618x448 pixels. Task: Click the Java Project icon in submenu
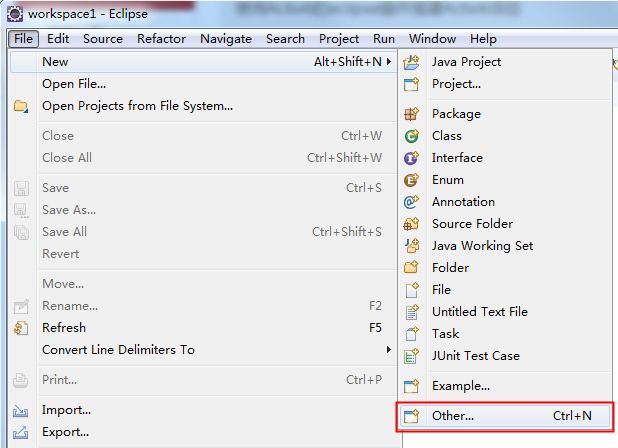411,62
